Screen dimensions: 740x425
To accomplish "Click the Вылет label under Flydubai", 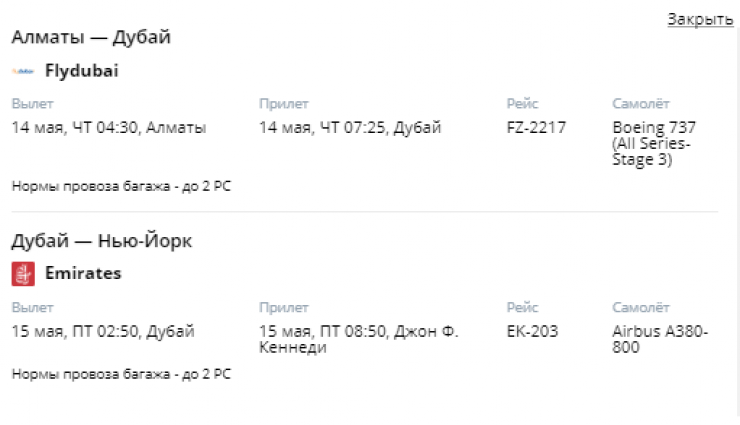I will click(29, 104).
